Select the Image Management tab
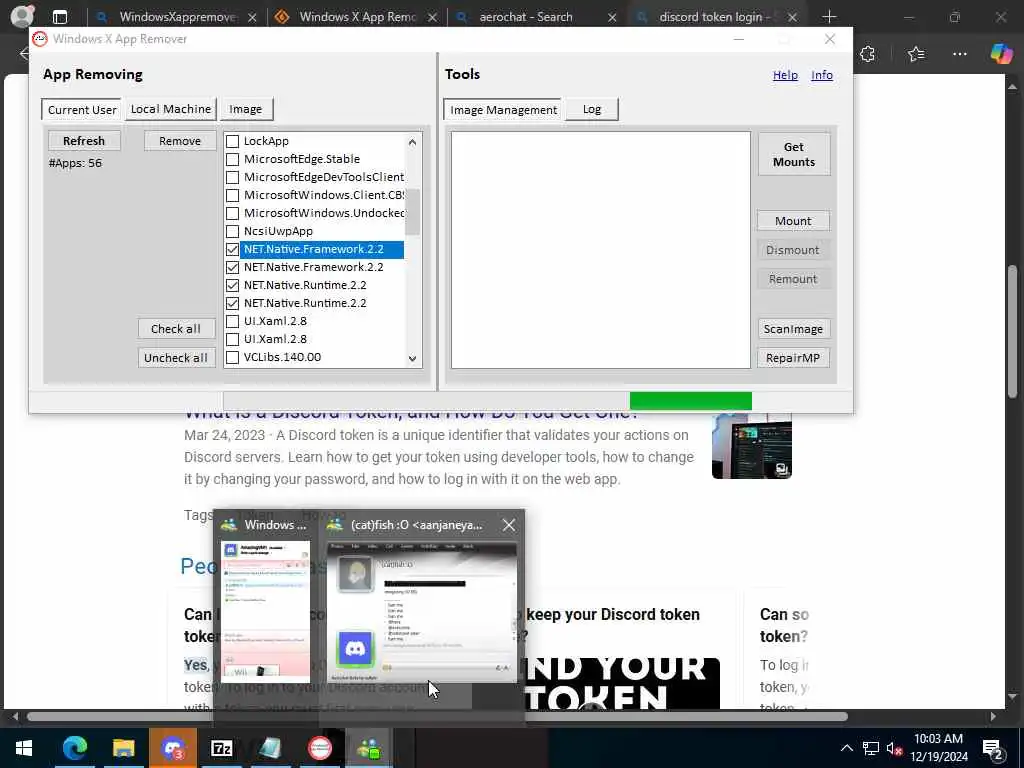Screen dimensions: 1024x768 point(503,109)
